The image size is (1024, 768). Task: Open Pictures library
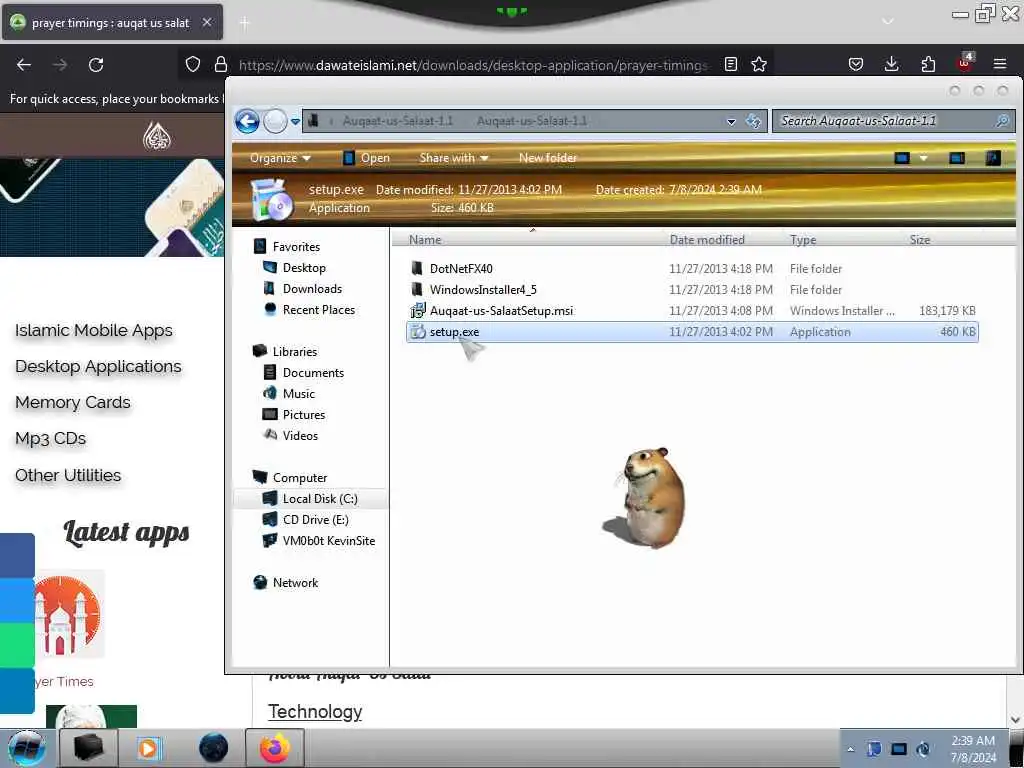click(x=304, y=415)
